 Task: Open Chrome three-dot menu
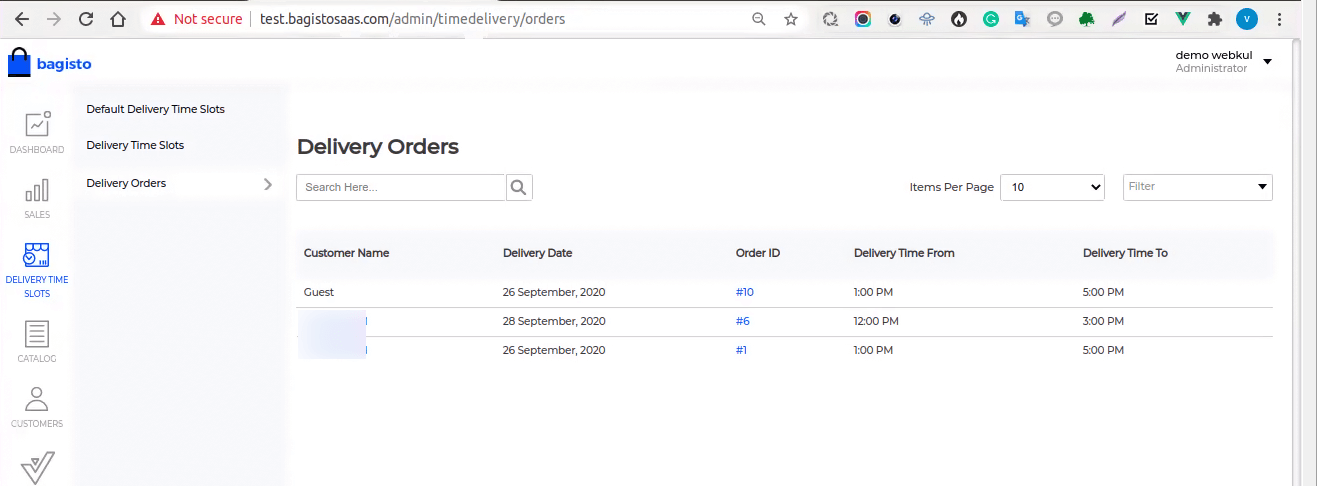(x=1280, y=19)
